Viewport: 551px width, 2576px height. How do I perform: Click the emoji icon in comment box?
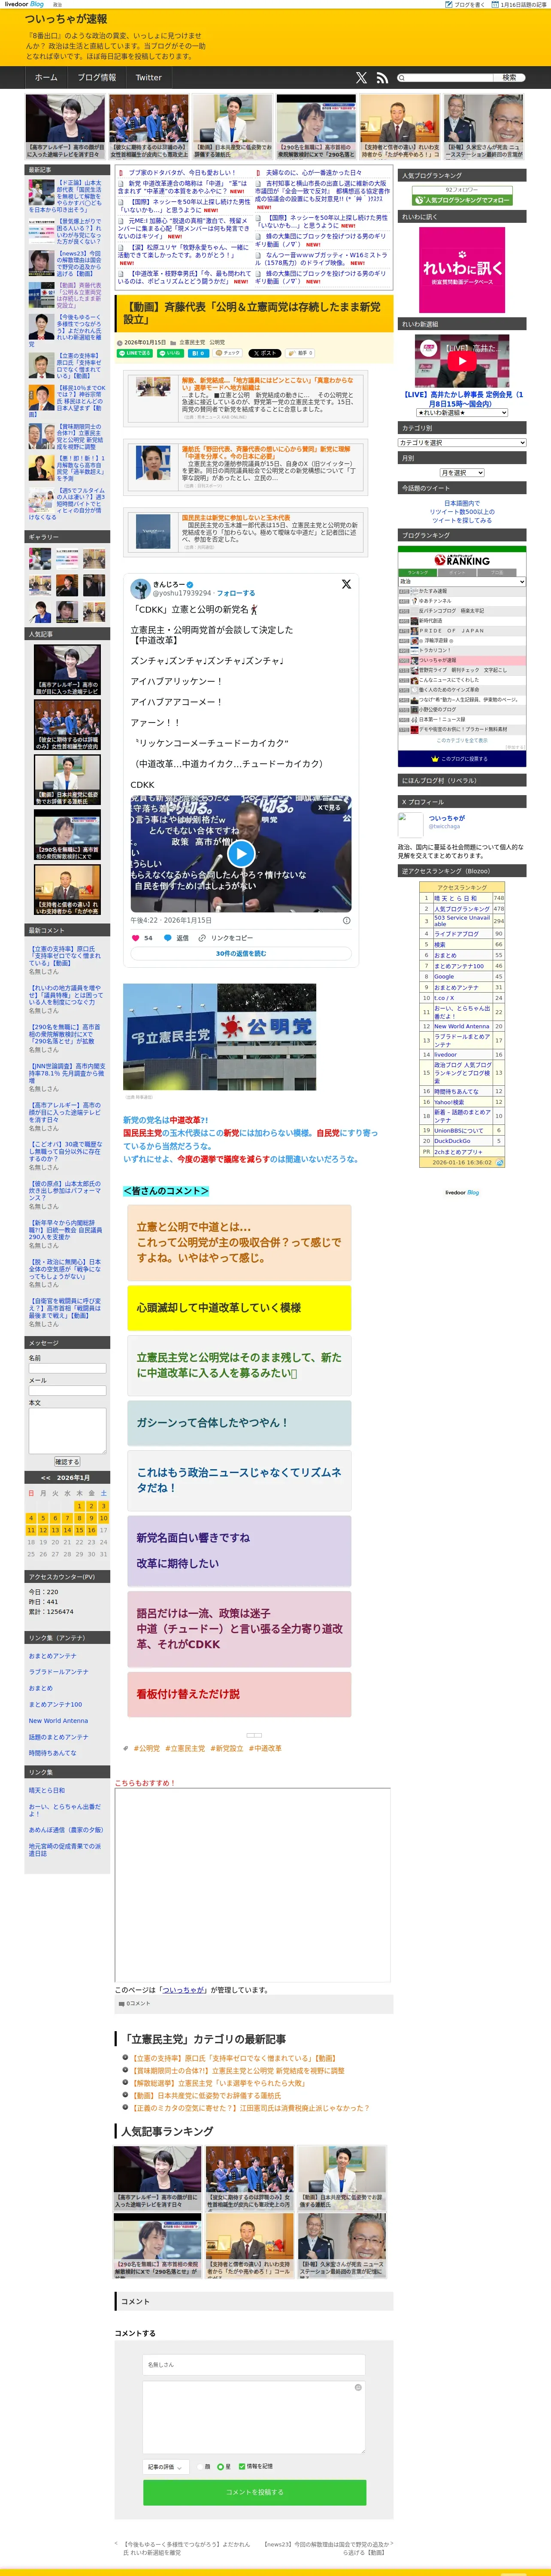tap(358, 2387)
